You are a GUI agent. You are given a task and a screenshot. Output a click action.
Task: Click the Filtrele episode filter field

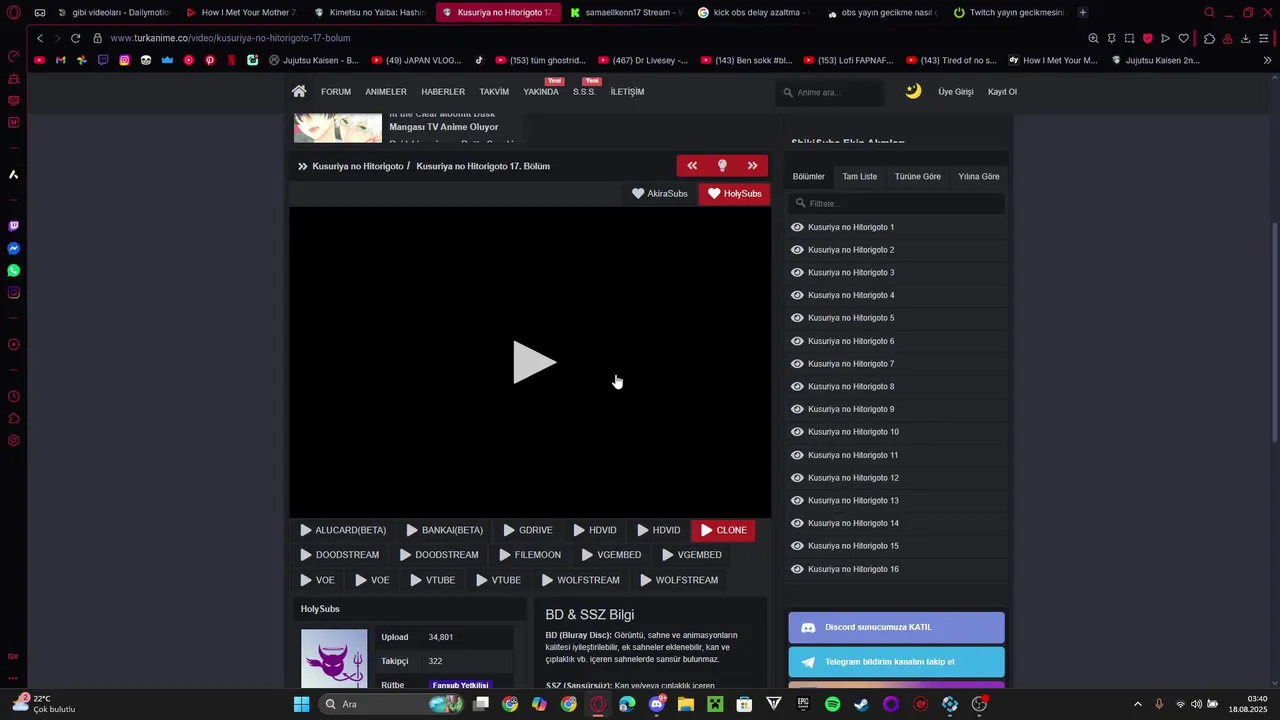click(x=896, y=203)
